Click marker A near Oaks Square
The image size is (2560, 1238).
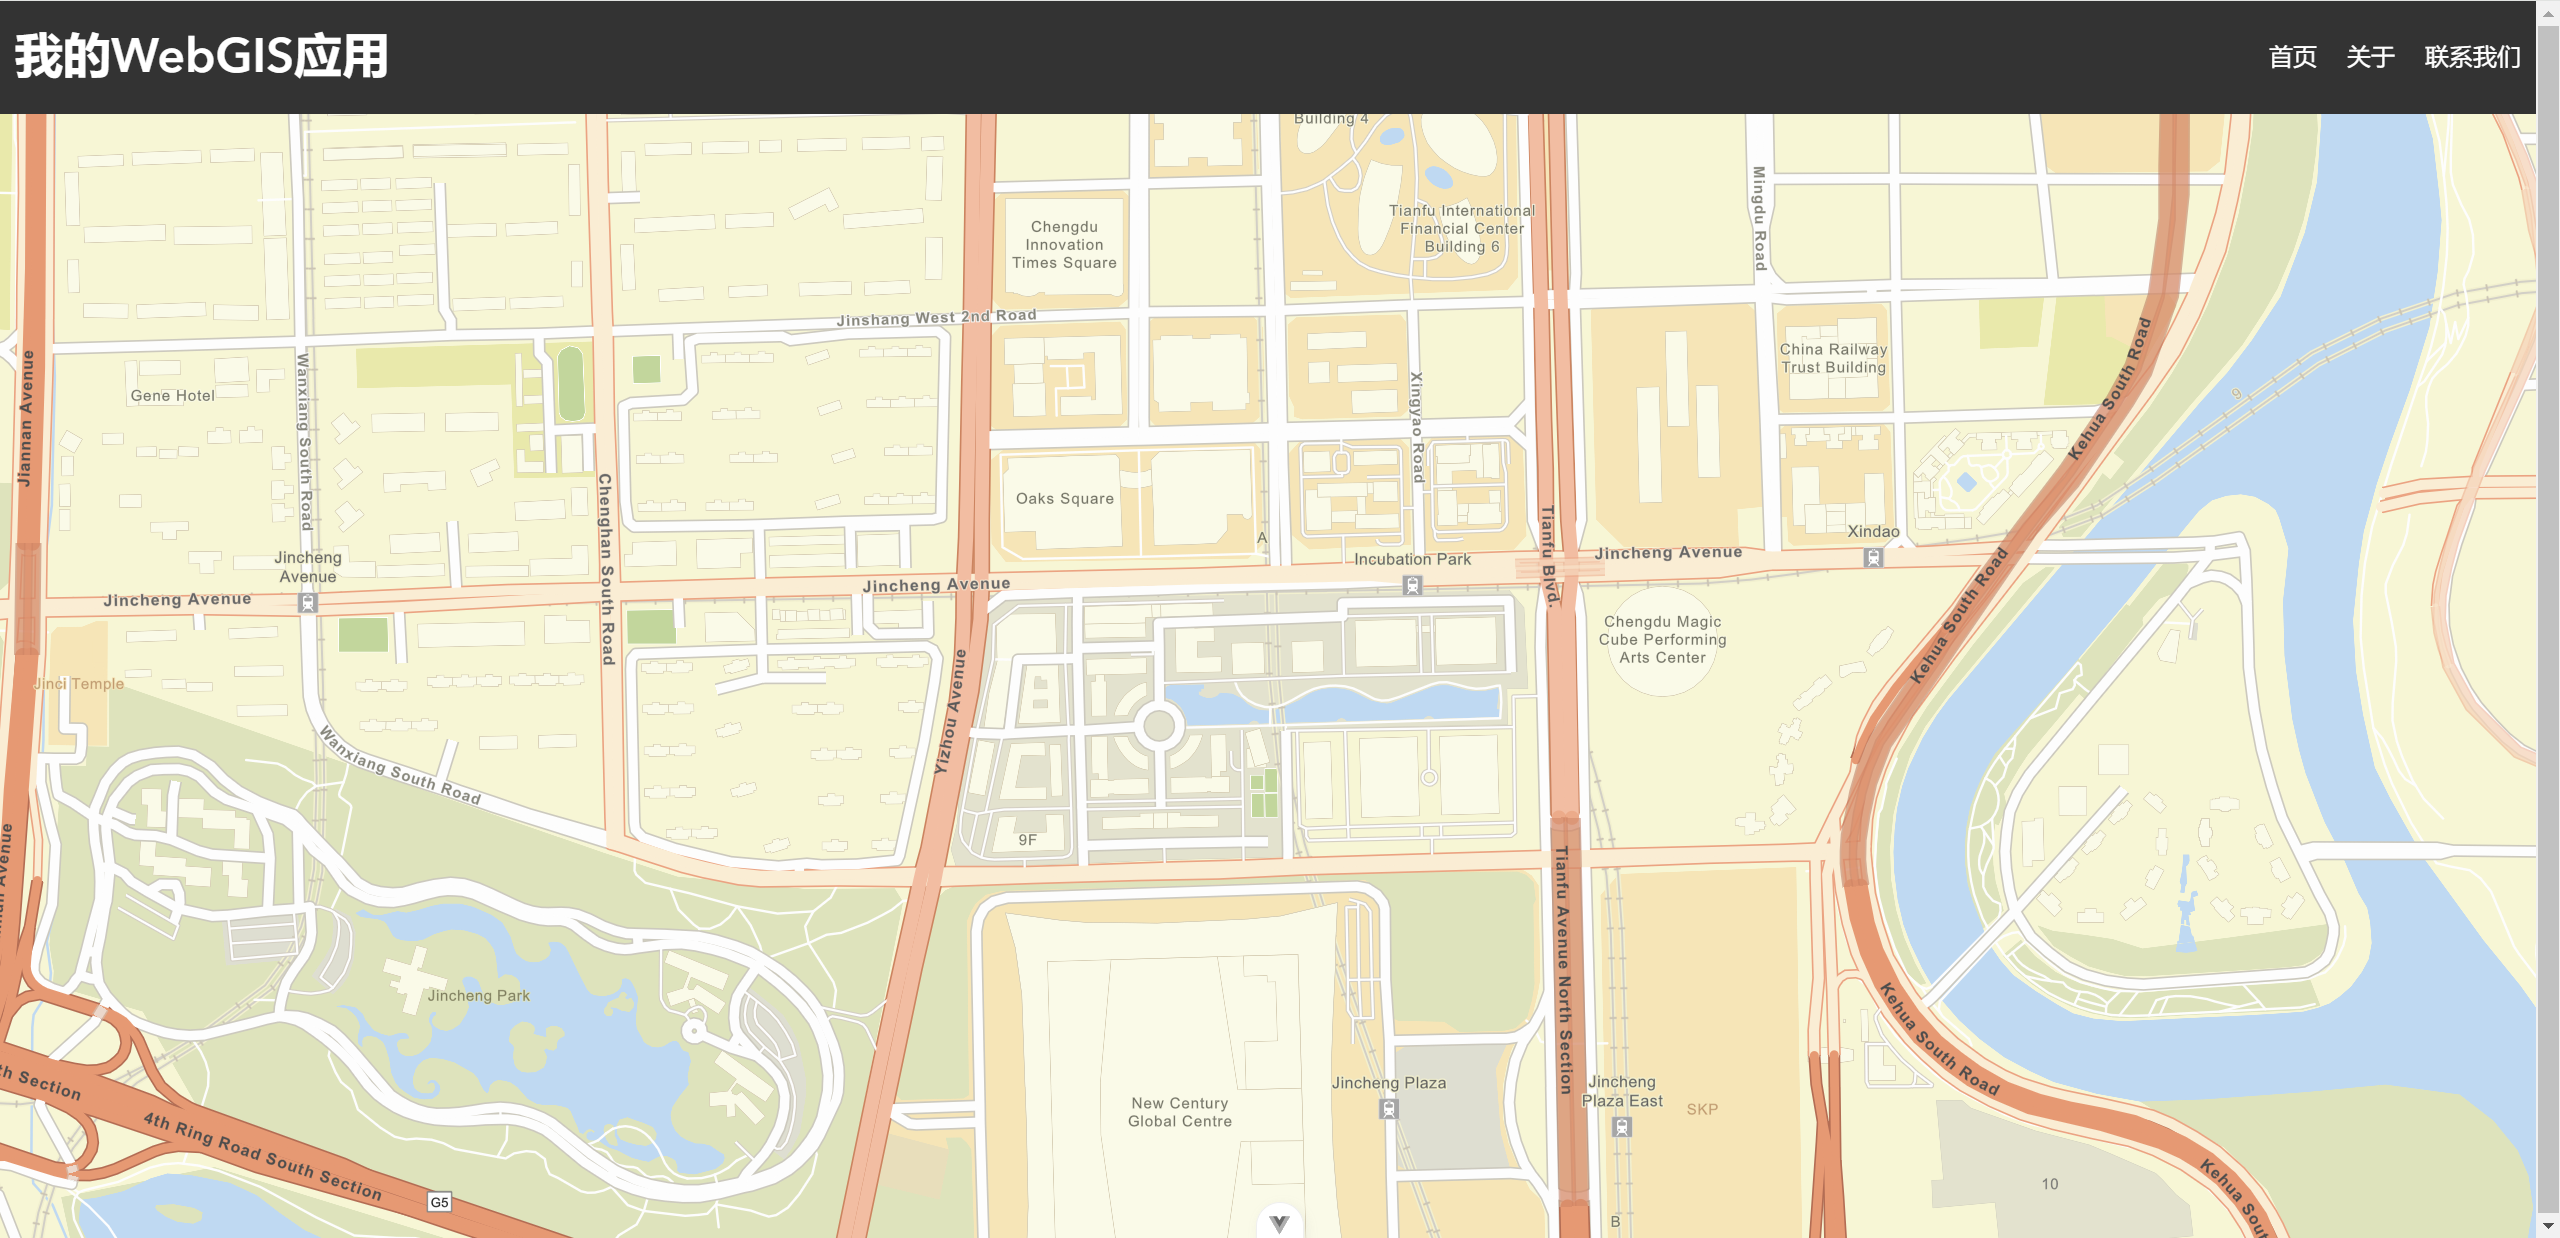[1262, 540]
